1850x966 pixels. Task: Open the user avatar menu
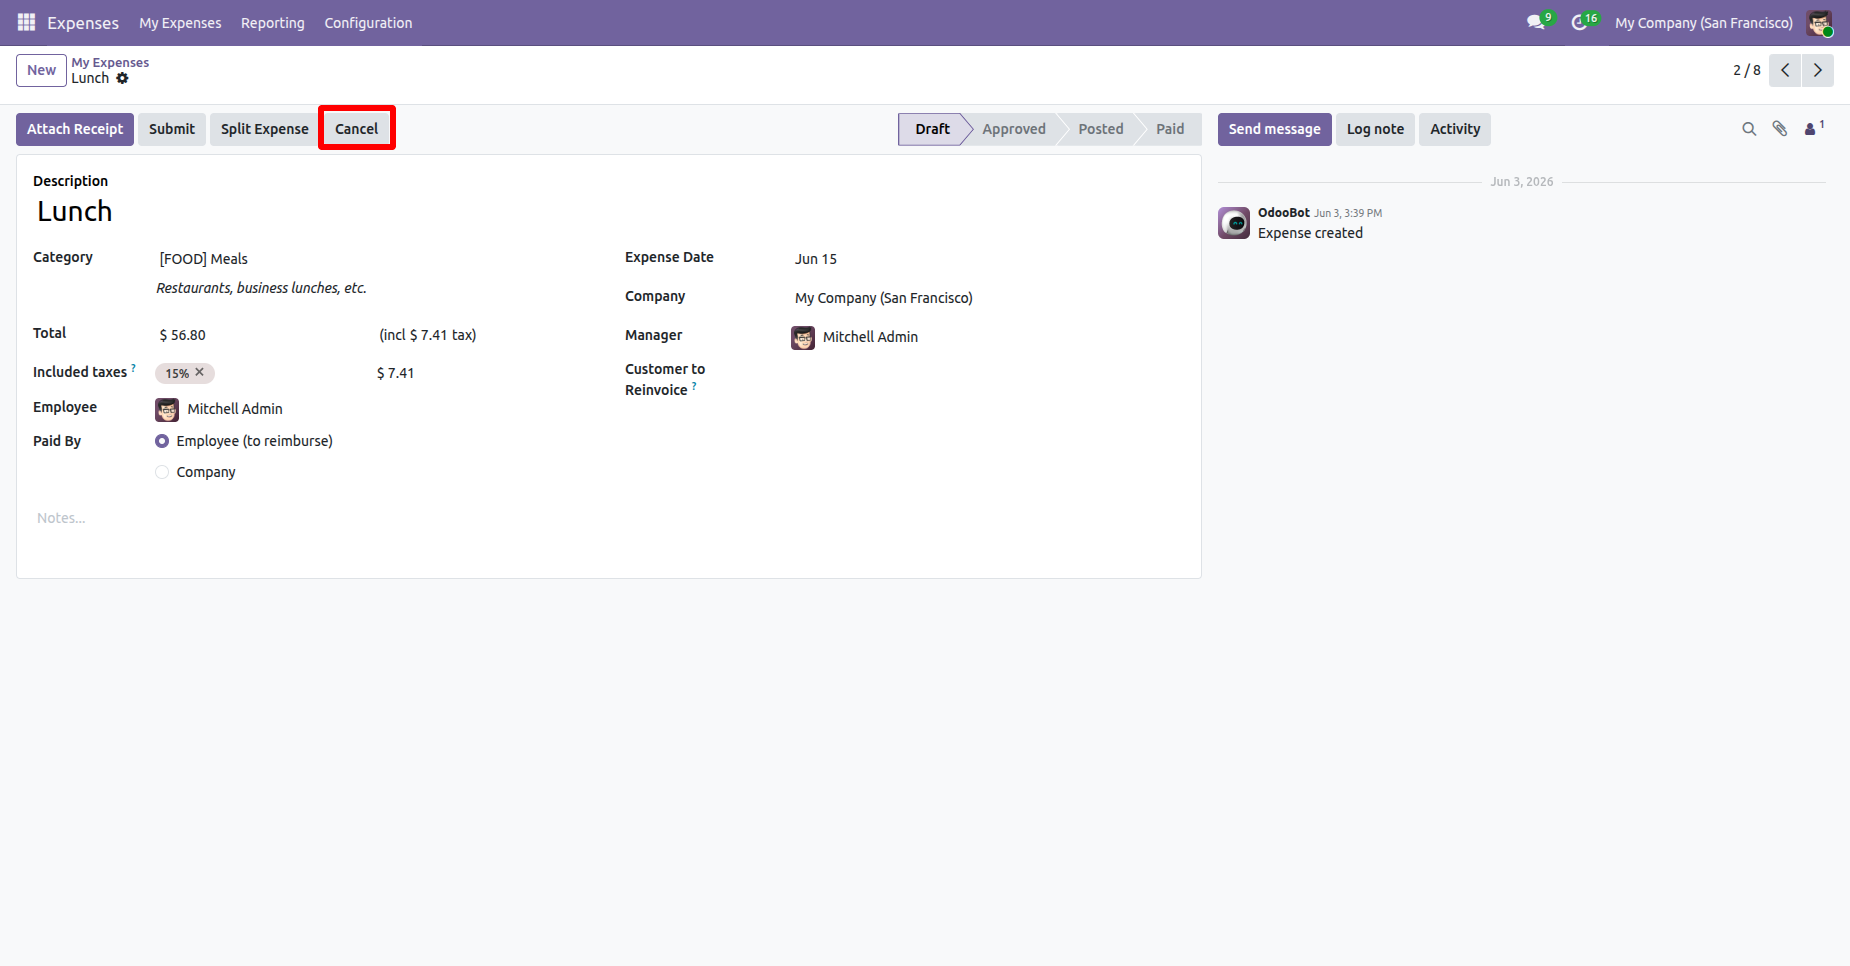tap(1819, 22)
